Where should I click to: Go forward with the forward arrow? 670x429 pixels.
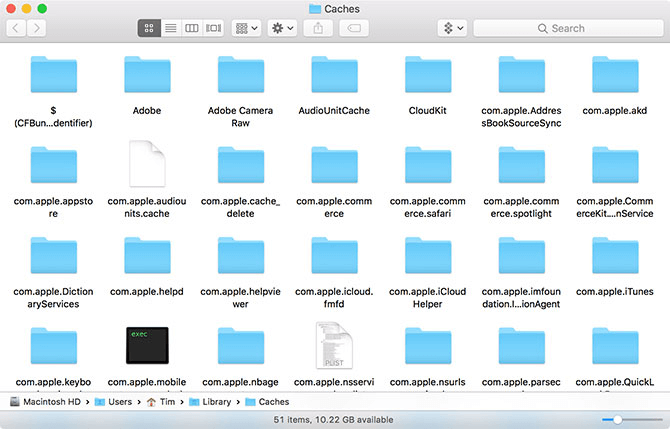pyautogui.click(x=37, y=28)
